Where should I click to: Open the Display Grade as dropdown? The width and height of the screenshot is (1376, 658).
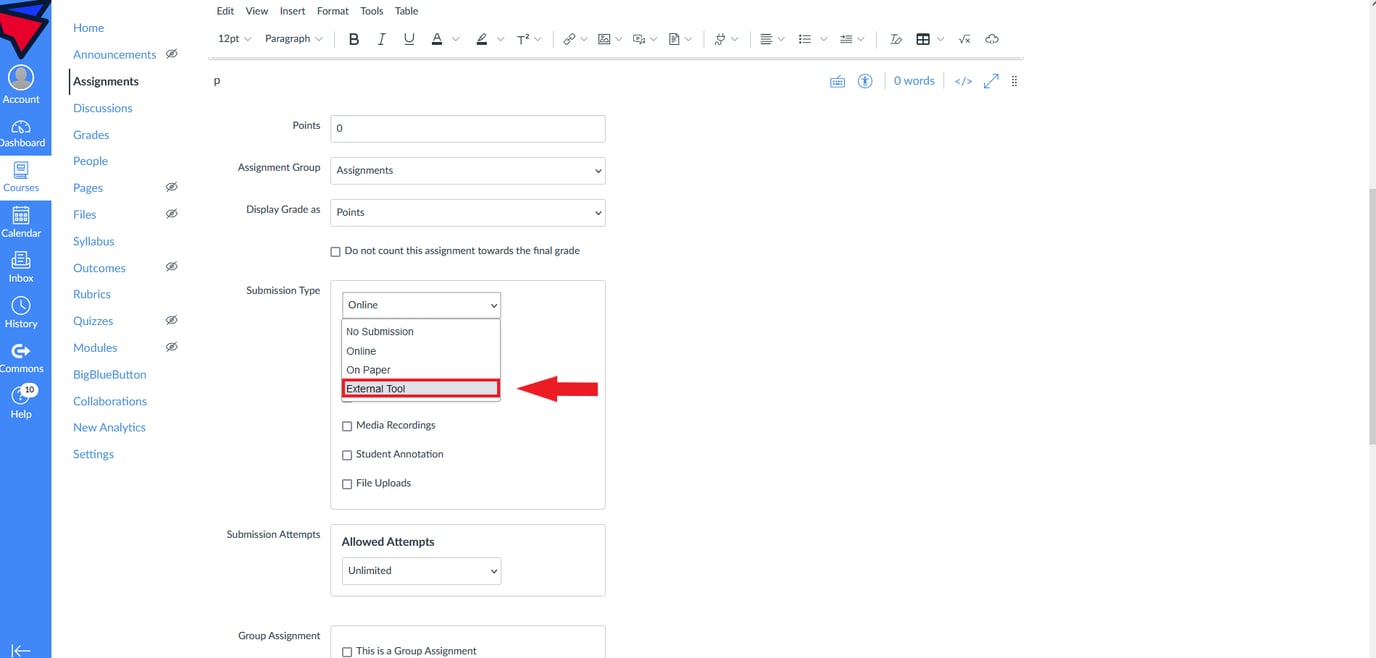pyautogui.click(x=467, y=212)
